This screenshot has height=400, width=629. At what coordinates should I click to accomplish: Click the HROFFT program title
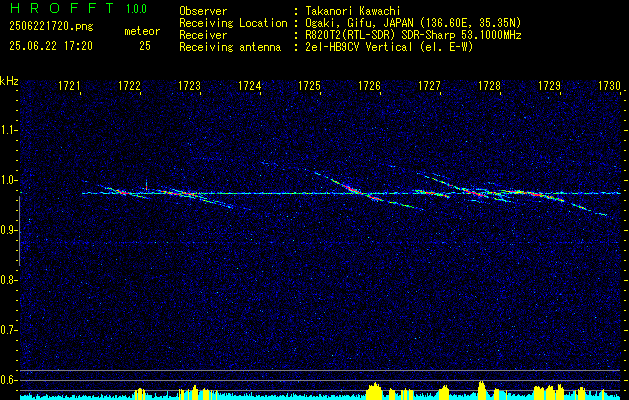(x=62, y=8)
